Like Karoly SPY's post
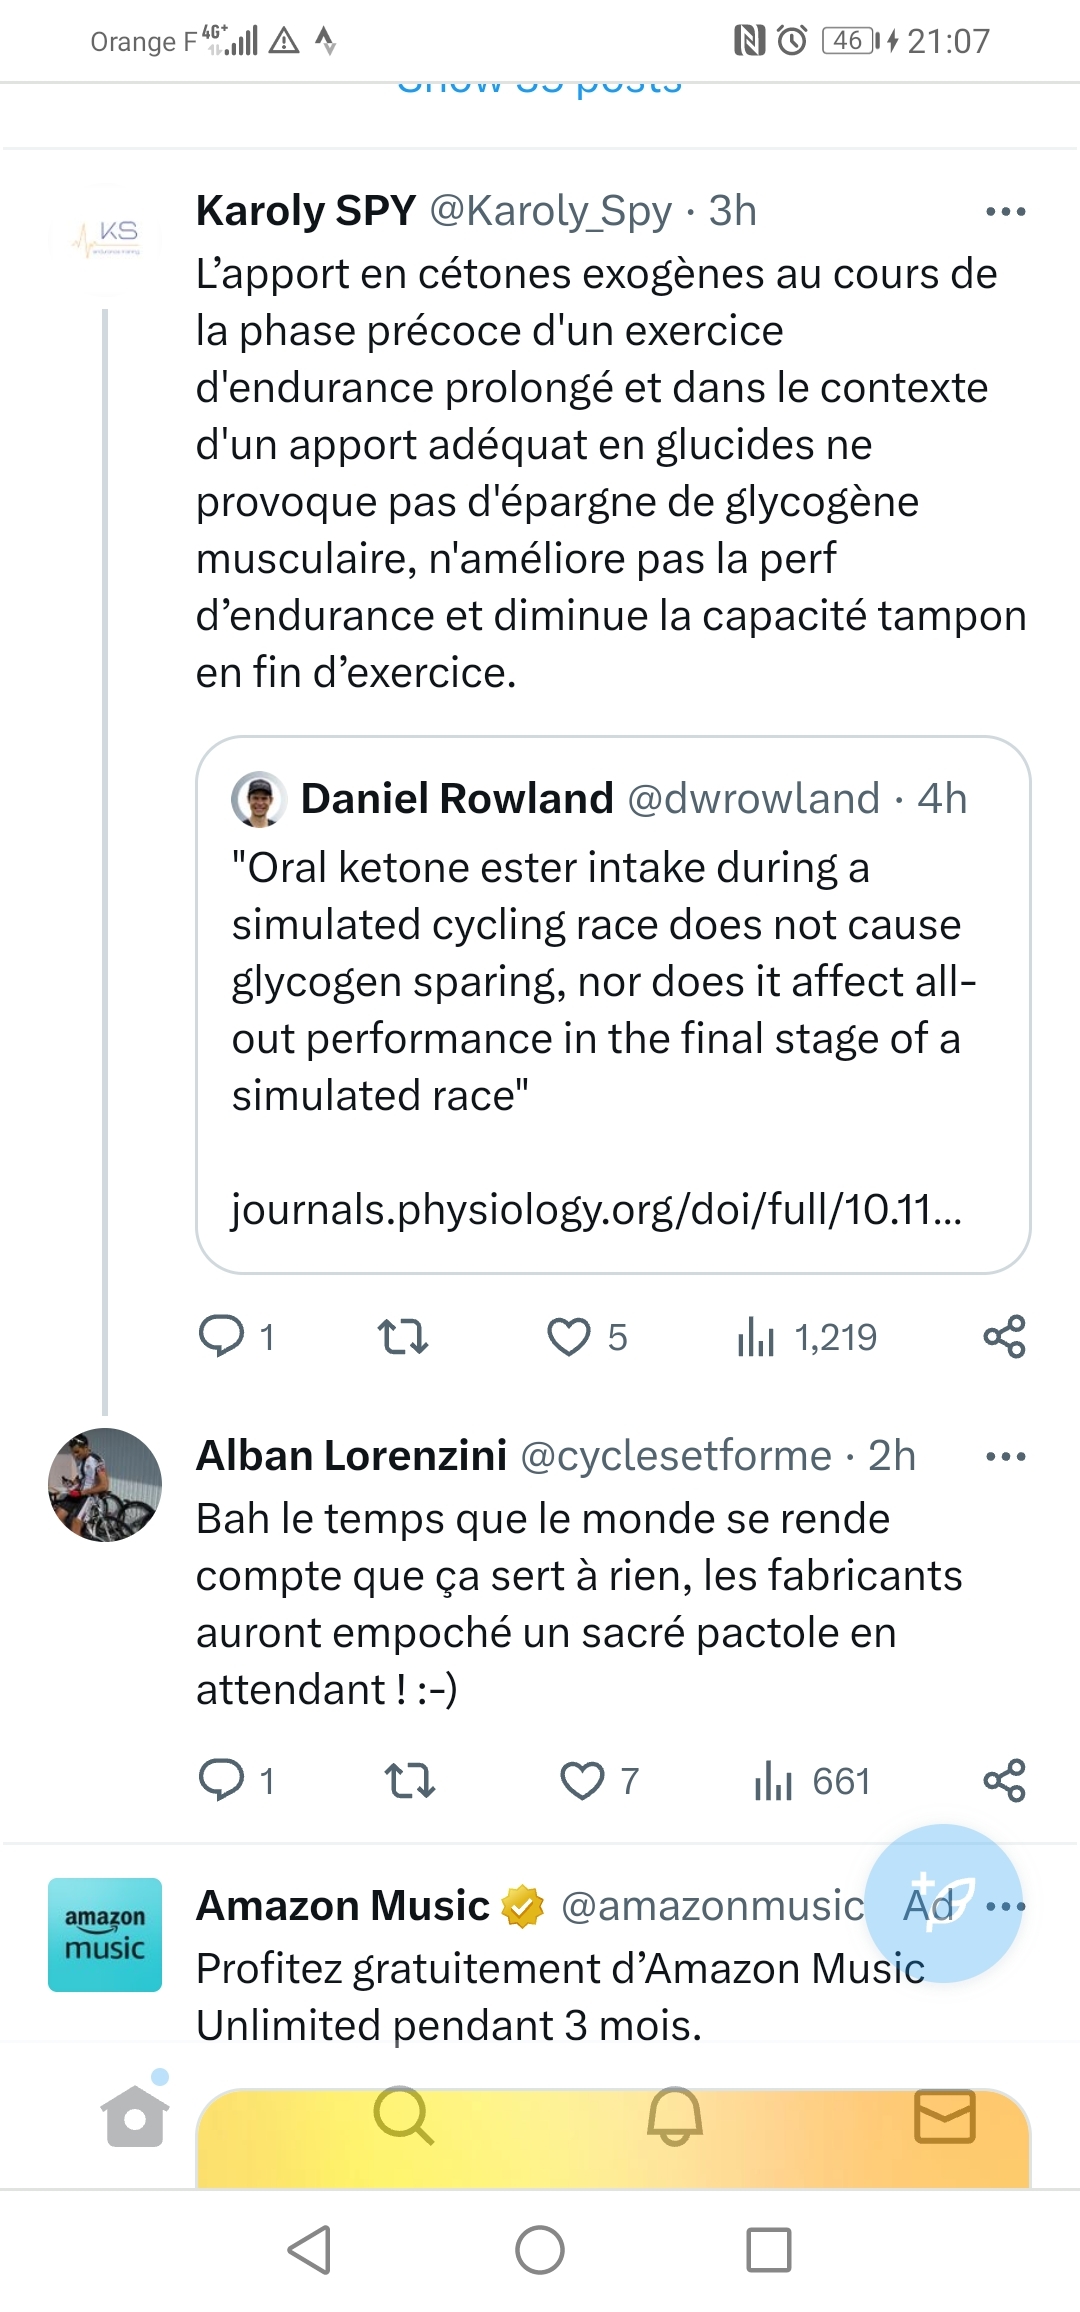The height and width of the screenshot is (2312, 1080). point(569,1336)
